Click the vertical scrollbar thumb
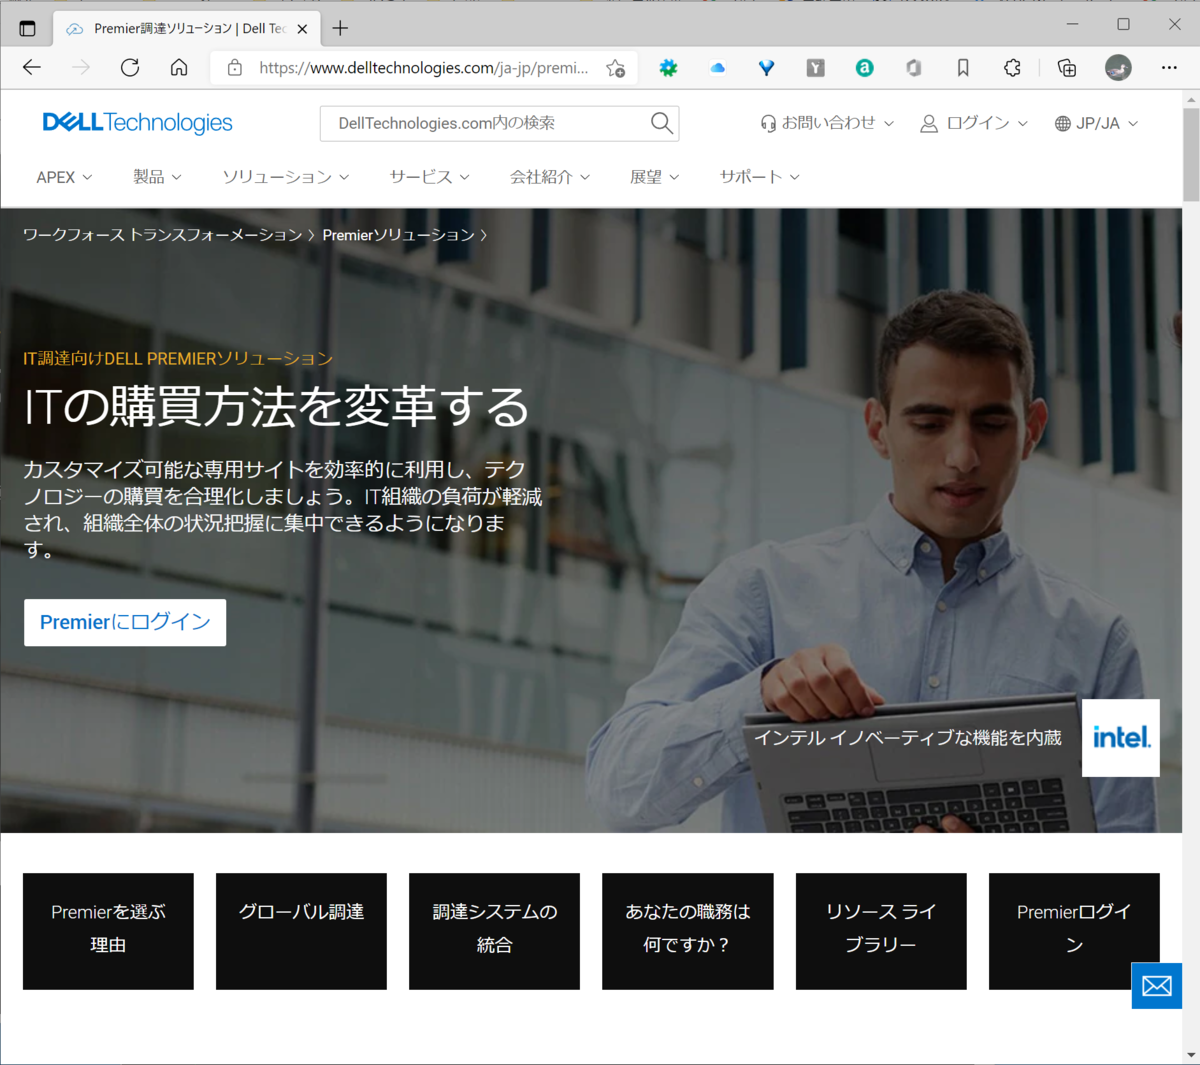The width and height of the screenshot is (1200, 1065). click(1191, 155)
